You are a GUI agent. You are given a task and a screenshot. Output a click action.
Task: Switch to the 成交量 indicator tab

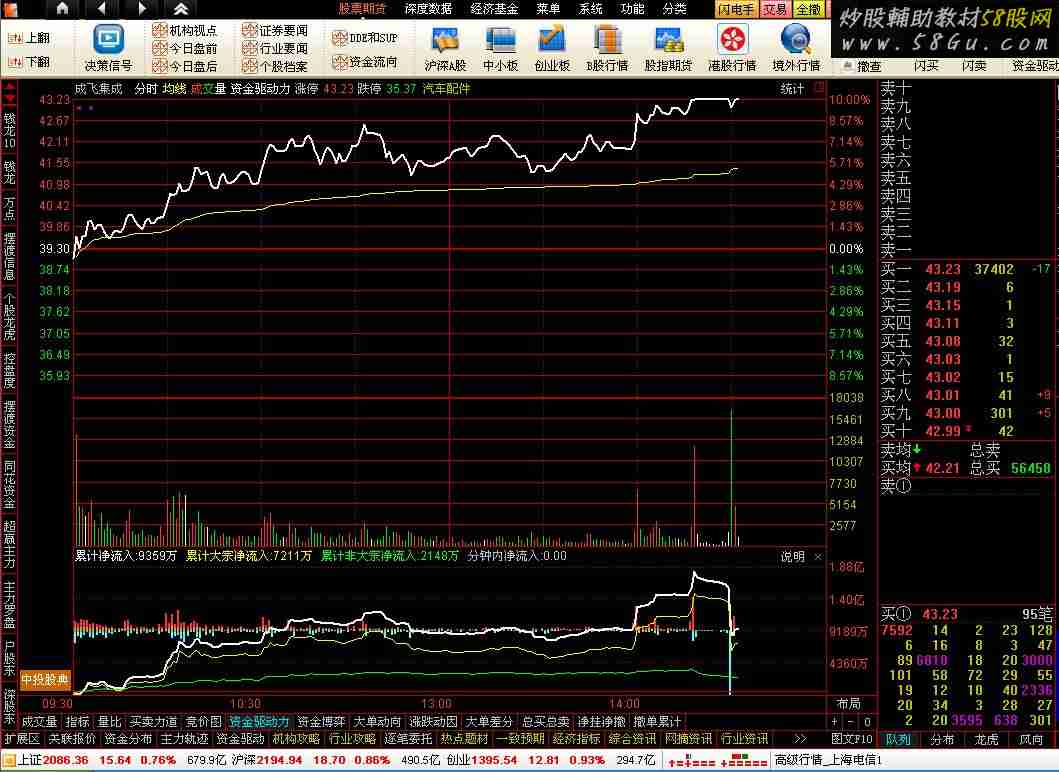point(39,722)
